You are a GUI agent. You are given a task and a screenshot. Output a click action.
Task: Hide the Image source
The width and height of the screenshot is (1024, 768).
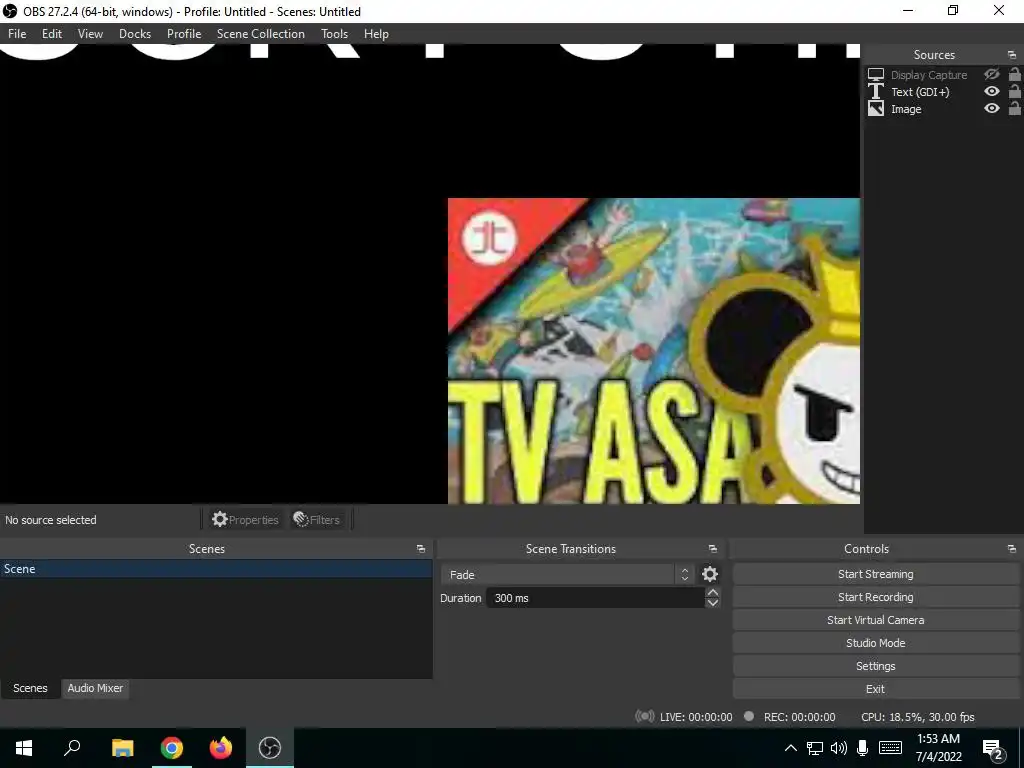click(991, 108)
